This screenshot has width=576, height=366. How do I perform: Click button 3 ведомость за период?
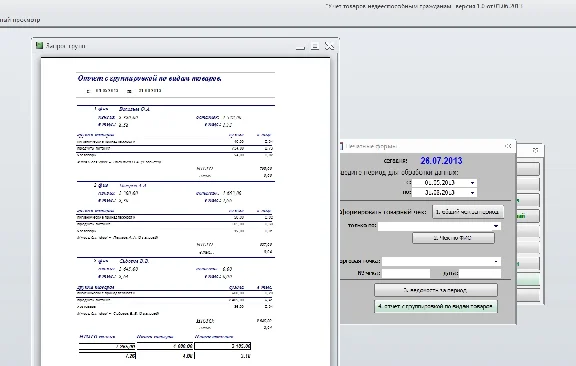pyautogui.click(x=436, y=290)
